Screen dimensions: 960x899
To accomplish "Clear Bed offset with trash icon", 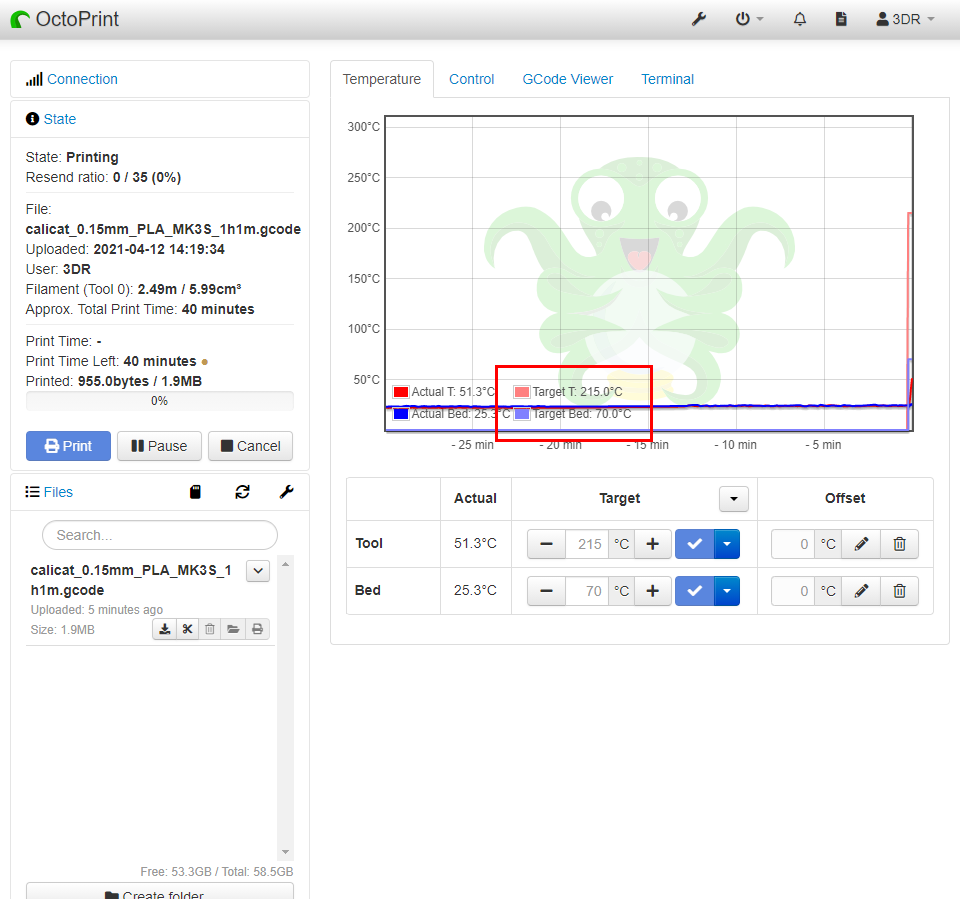I will tap(899, 591).
